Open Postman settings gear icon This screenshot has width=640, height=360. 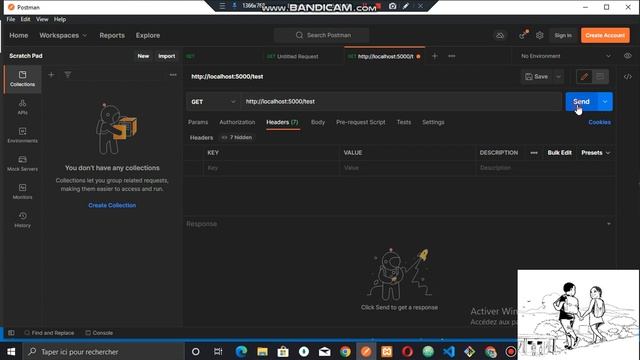tap(540, 36)
